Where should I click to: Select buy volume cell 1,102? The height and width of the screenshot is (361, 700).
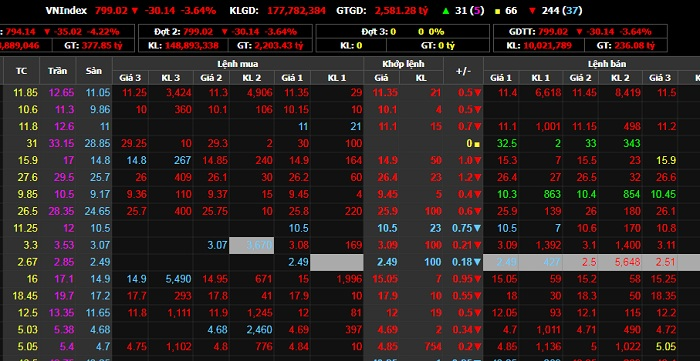[179, 346]
